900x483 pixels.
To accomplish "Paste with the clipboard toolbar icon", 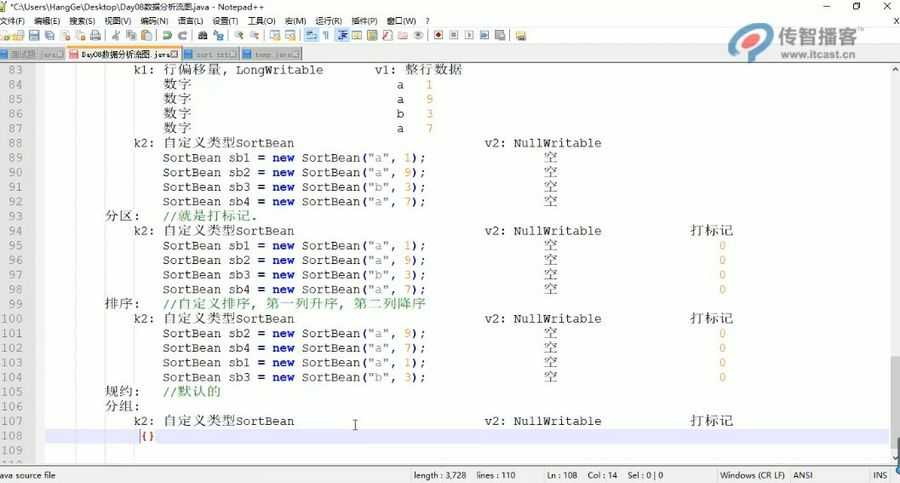I will [x=147, y=36].
